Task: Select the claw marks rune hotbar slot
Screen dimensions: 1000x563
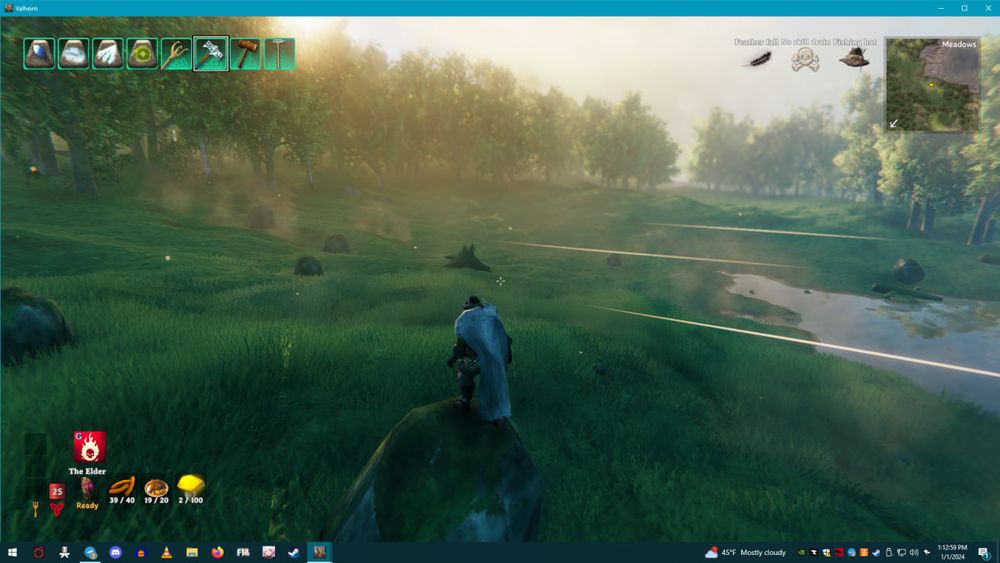Action: pos(108,54)
